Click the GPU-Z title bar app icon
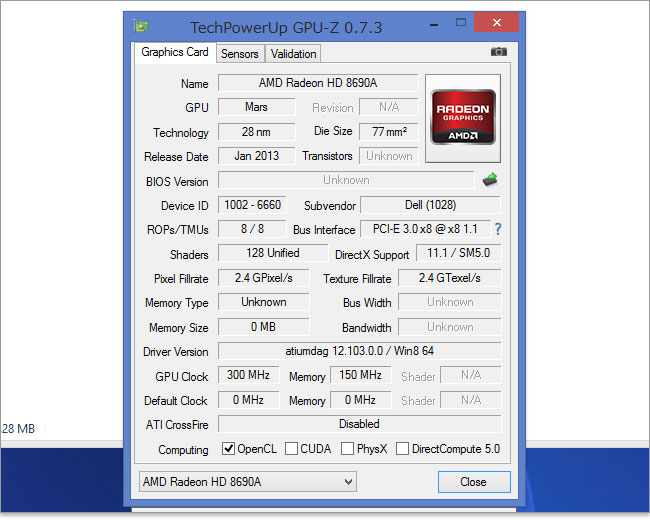 click(141, 27)
